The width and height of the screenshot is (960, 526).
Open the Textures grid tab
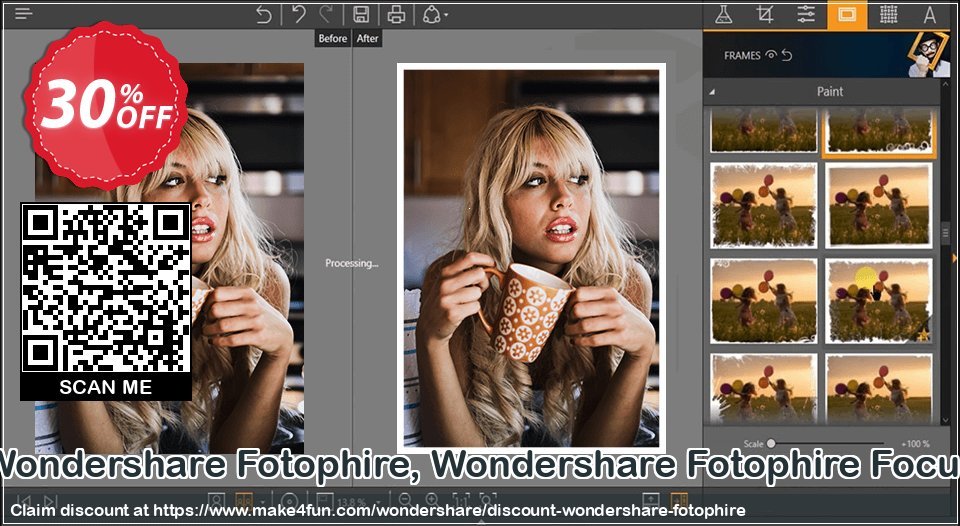(888, 15)
